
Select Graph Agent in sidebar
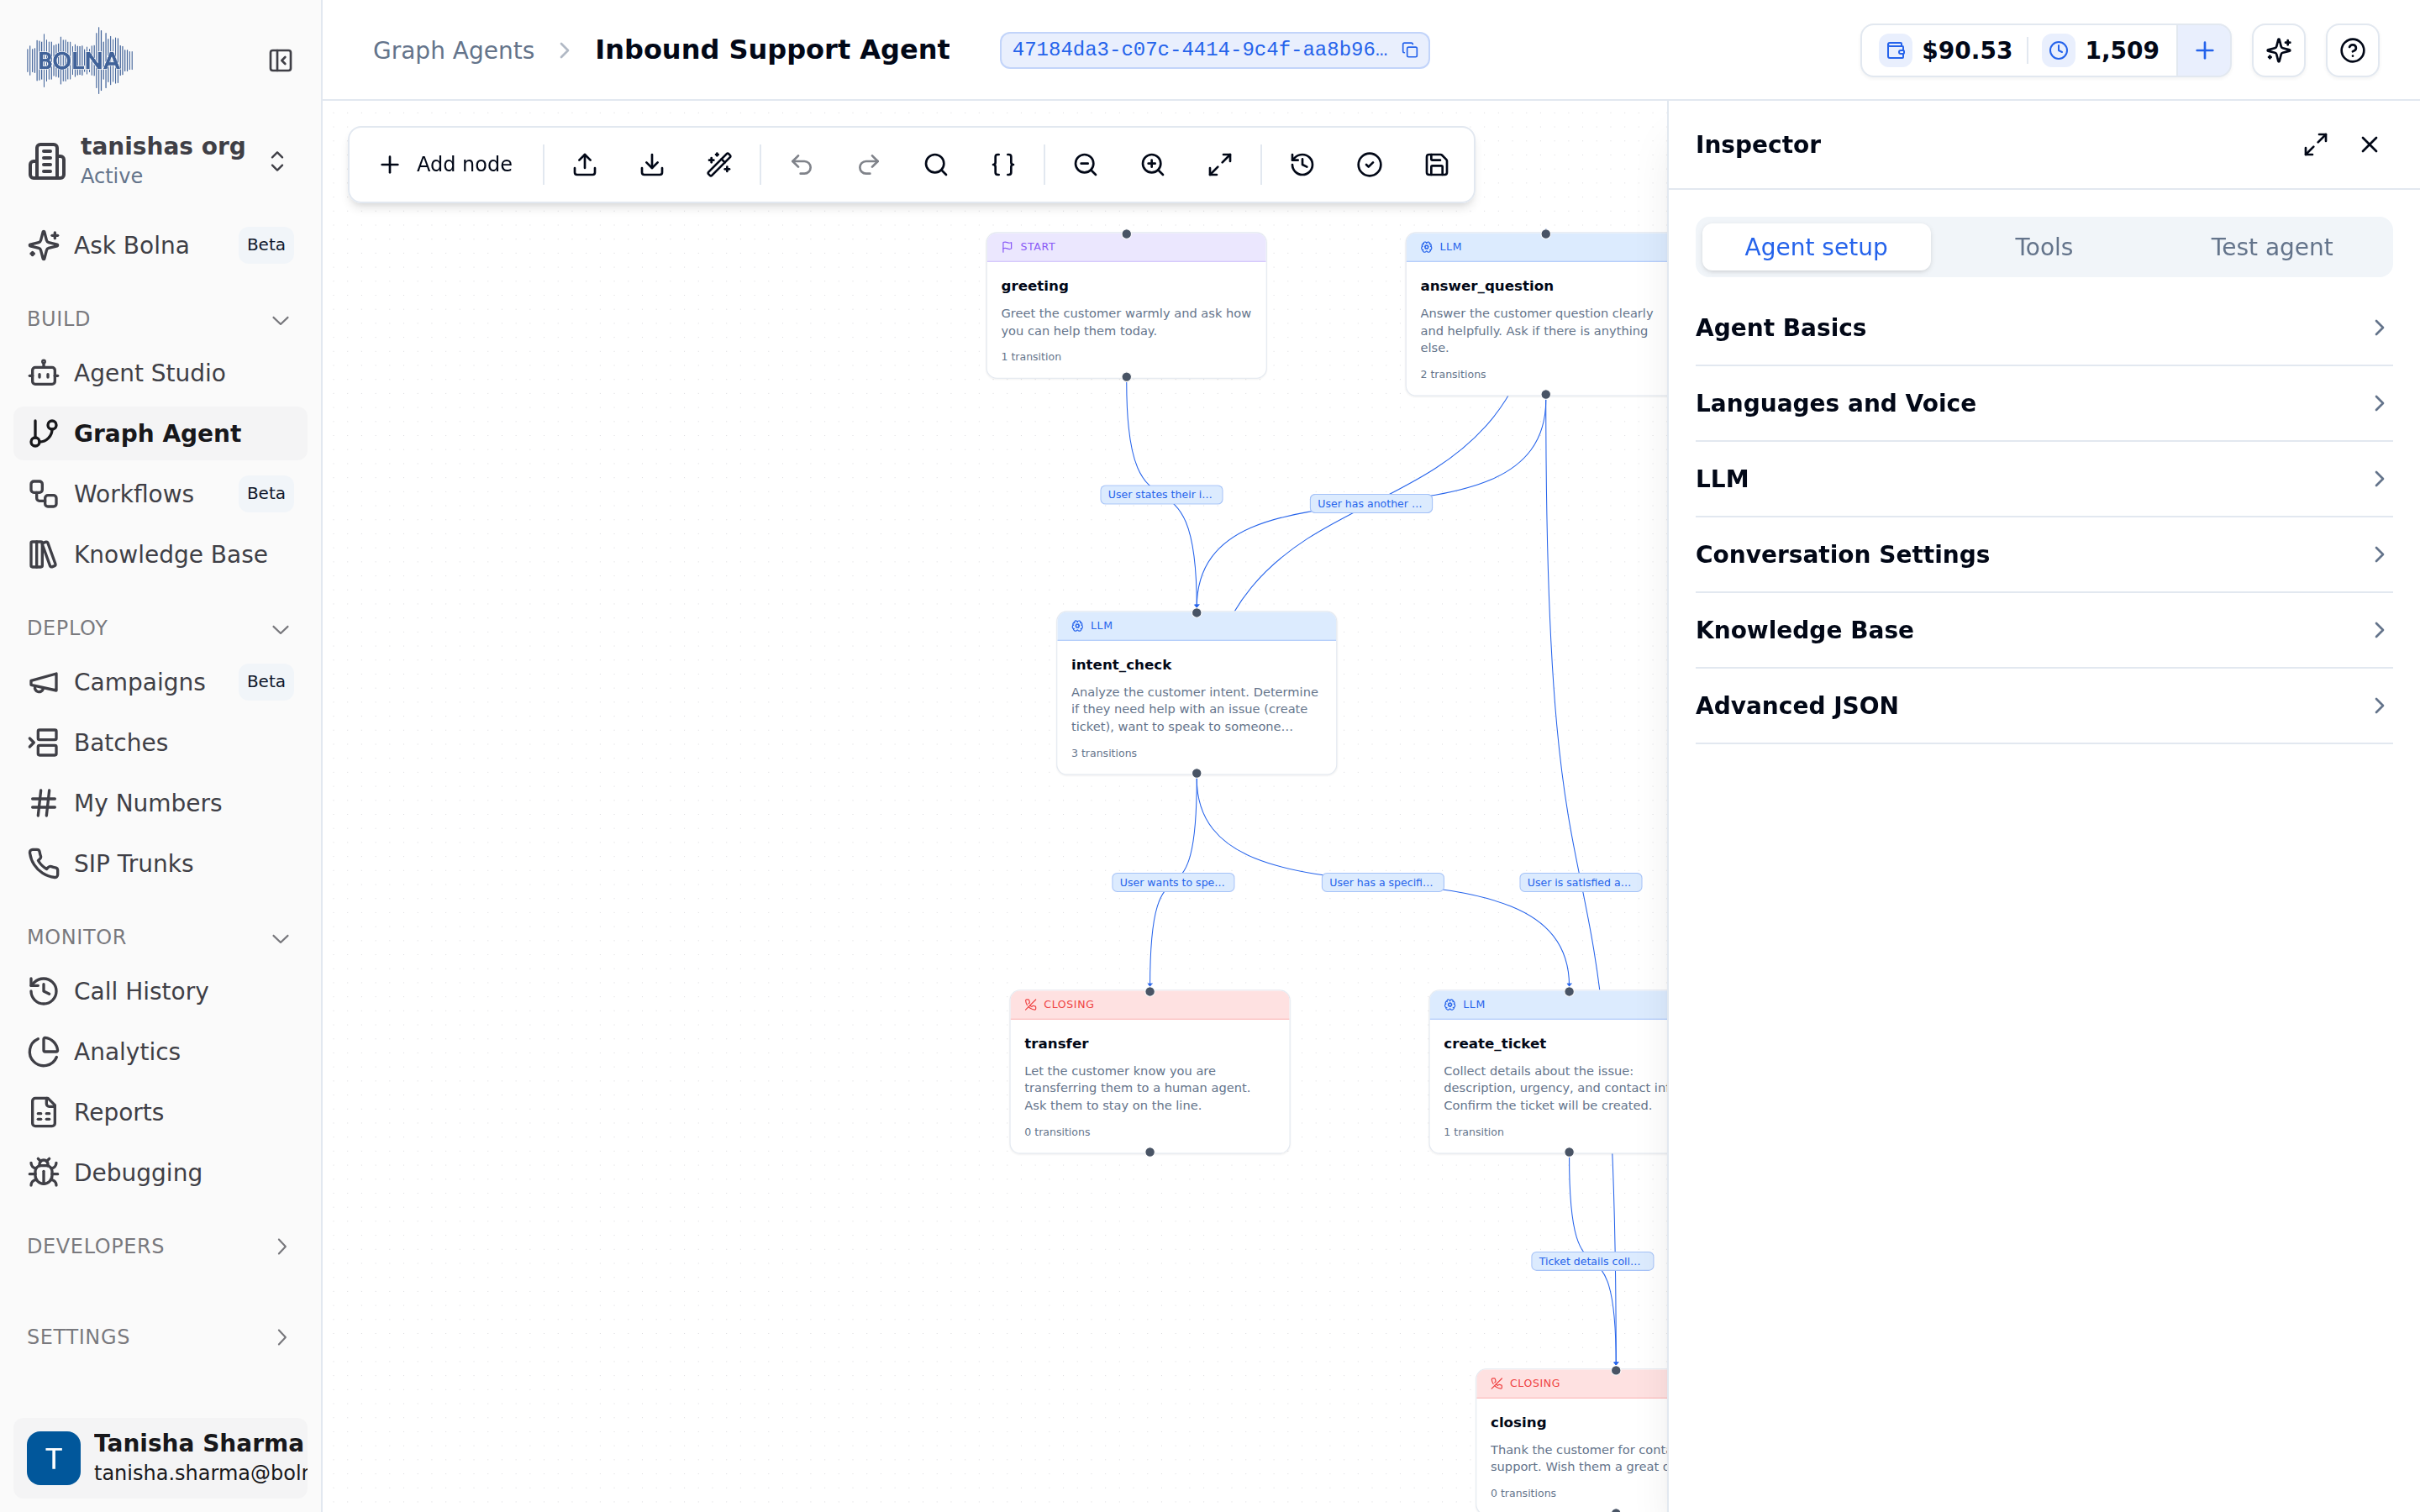click(x=160, y=433)
